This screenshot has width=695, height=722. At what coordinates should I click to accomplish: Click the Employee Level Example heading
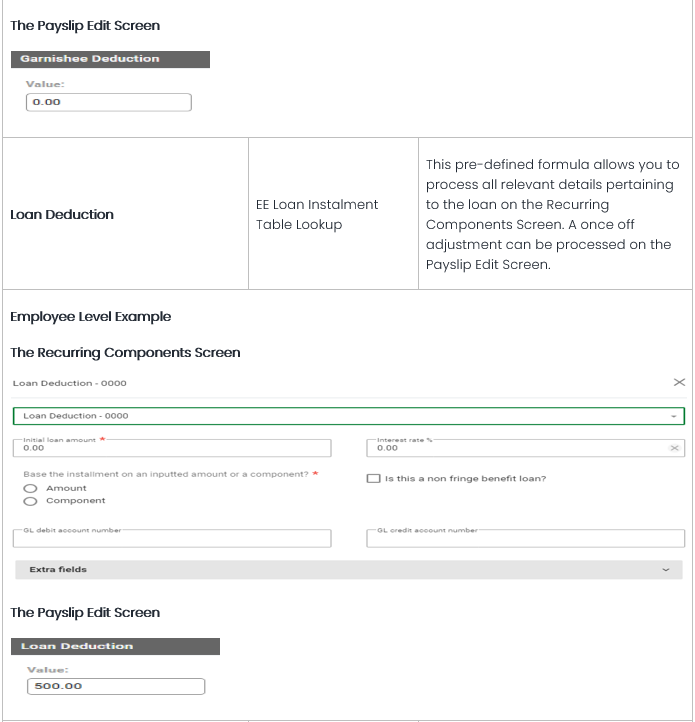click(90, 317)
